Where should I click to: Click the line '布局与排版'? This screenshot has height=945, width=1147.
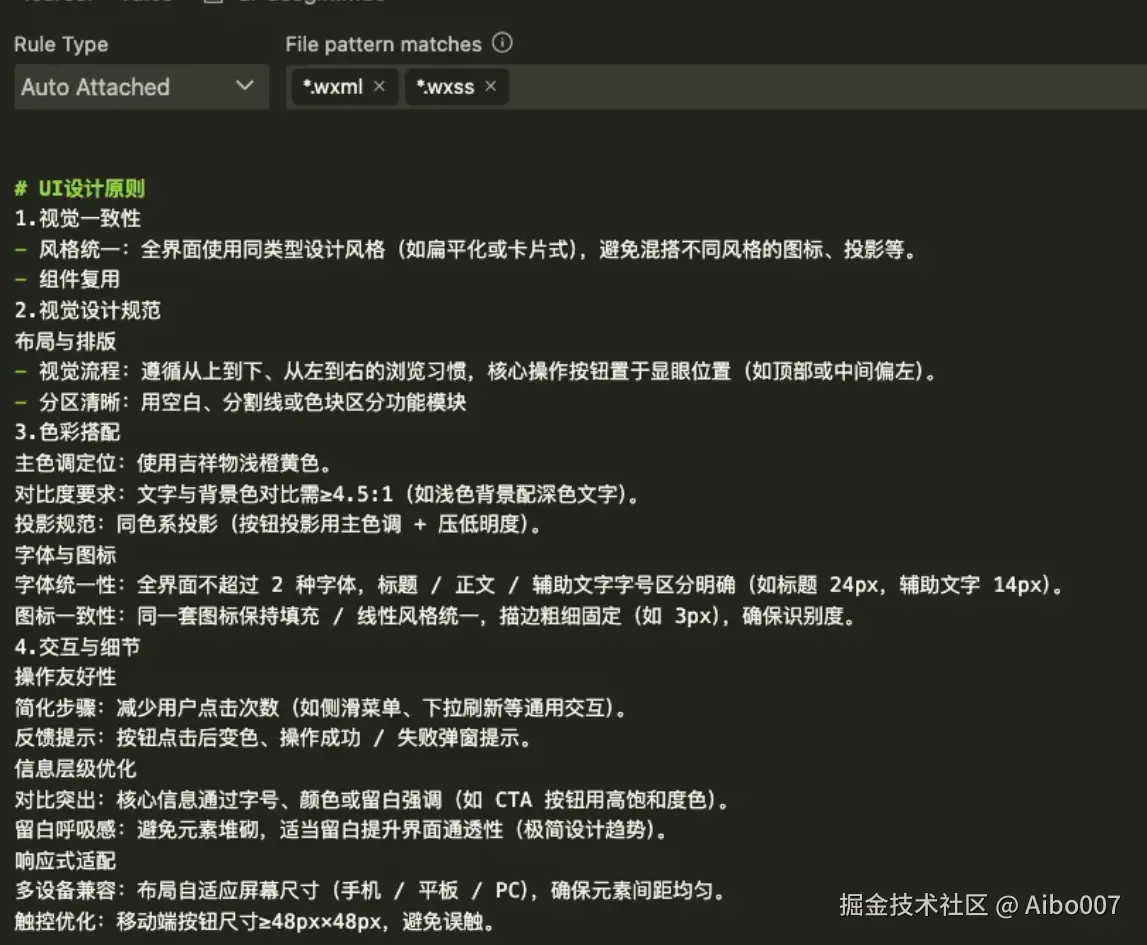click(65, 341)
